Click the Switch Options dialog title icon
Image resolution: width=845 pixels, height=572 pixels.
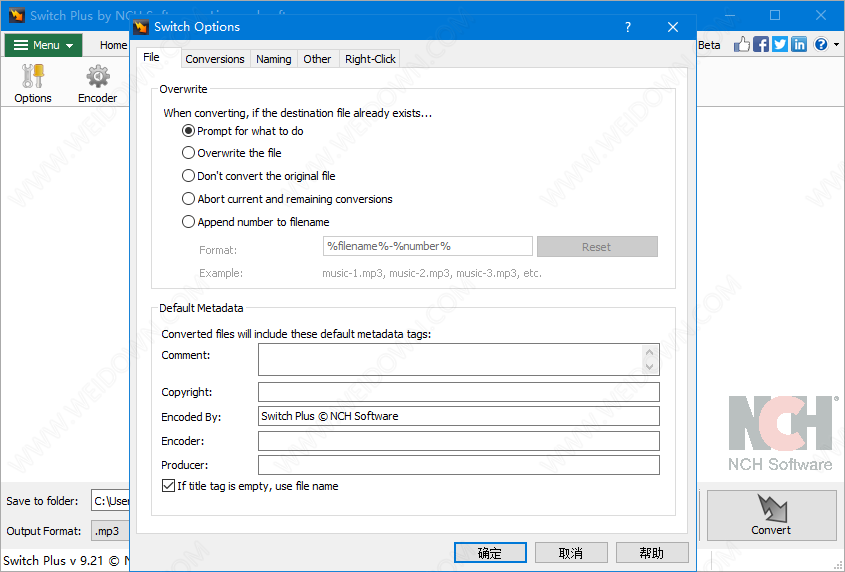(x=141, y=27)
